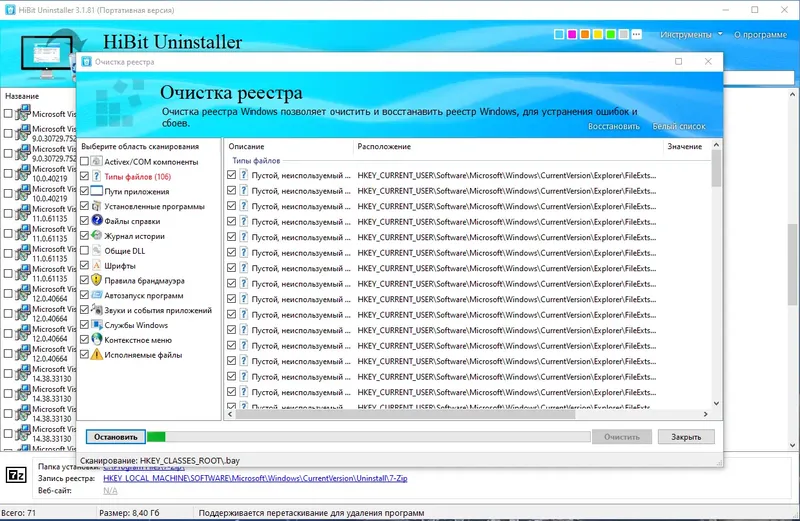Maximize the Очистка реестра dialog
Viewport: 800px width, 521px height.
click(x=678, y=61)
